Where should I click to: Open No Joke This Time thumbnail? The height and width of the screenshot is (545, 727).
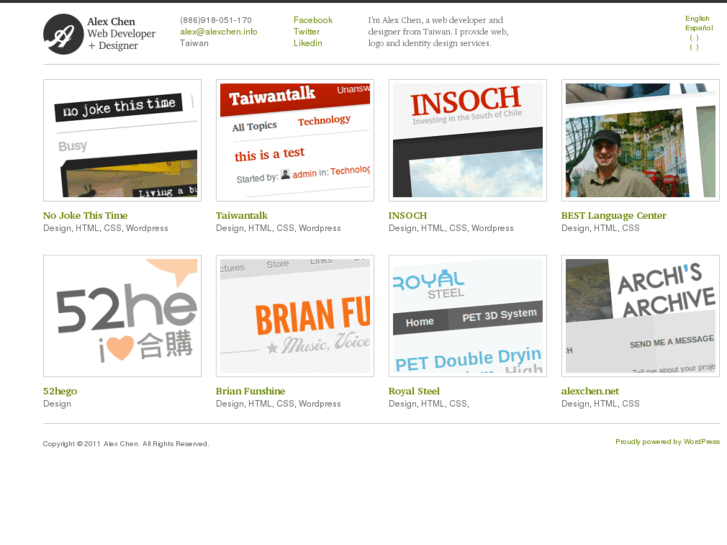click(122, 141)
